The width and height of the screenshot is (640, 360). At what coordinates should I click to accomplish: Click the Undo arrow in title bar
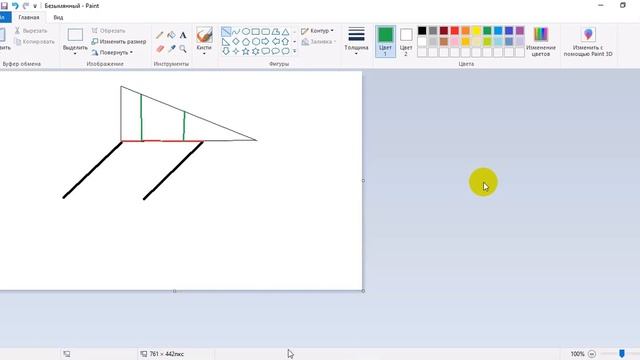(15, 6)
